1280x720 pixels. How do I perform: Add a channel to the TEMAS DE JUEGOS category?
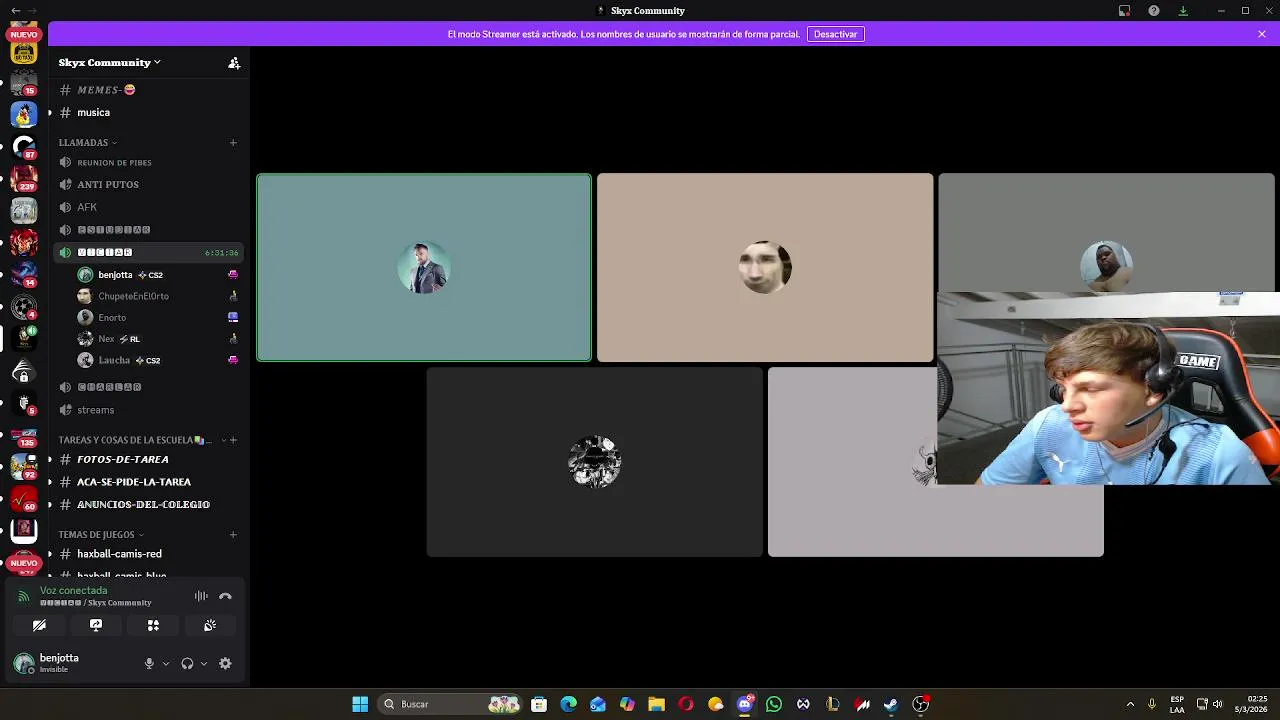pos(233,535)
